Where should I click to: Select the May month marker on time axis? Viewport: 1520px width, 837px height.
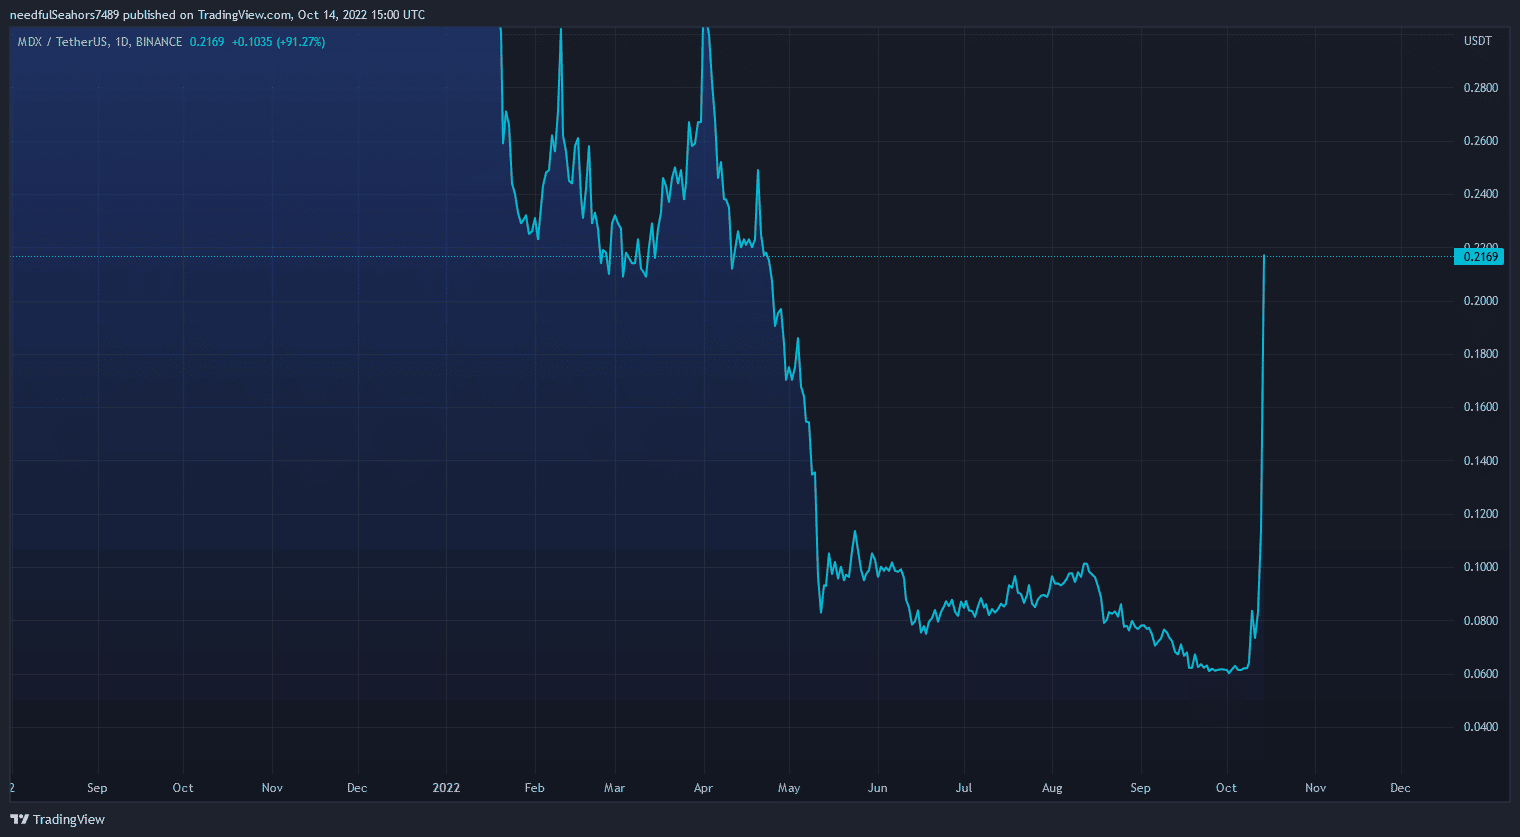(x=789, y=788)
